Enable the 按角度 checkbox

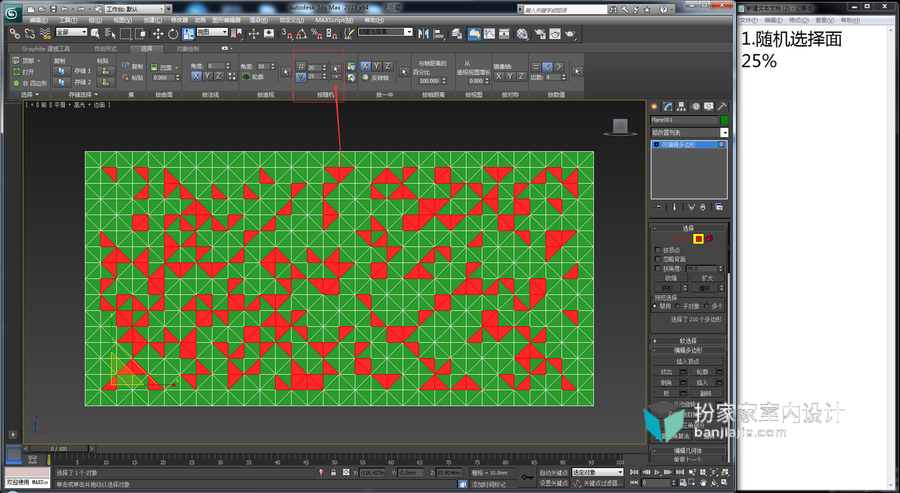pyautogui.click(x=658, y=268)
